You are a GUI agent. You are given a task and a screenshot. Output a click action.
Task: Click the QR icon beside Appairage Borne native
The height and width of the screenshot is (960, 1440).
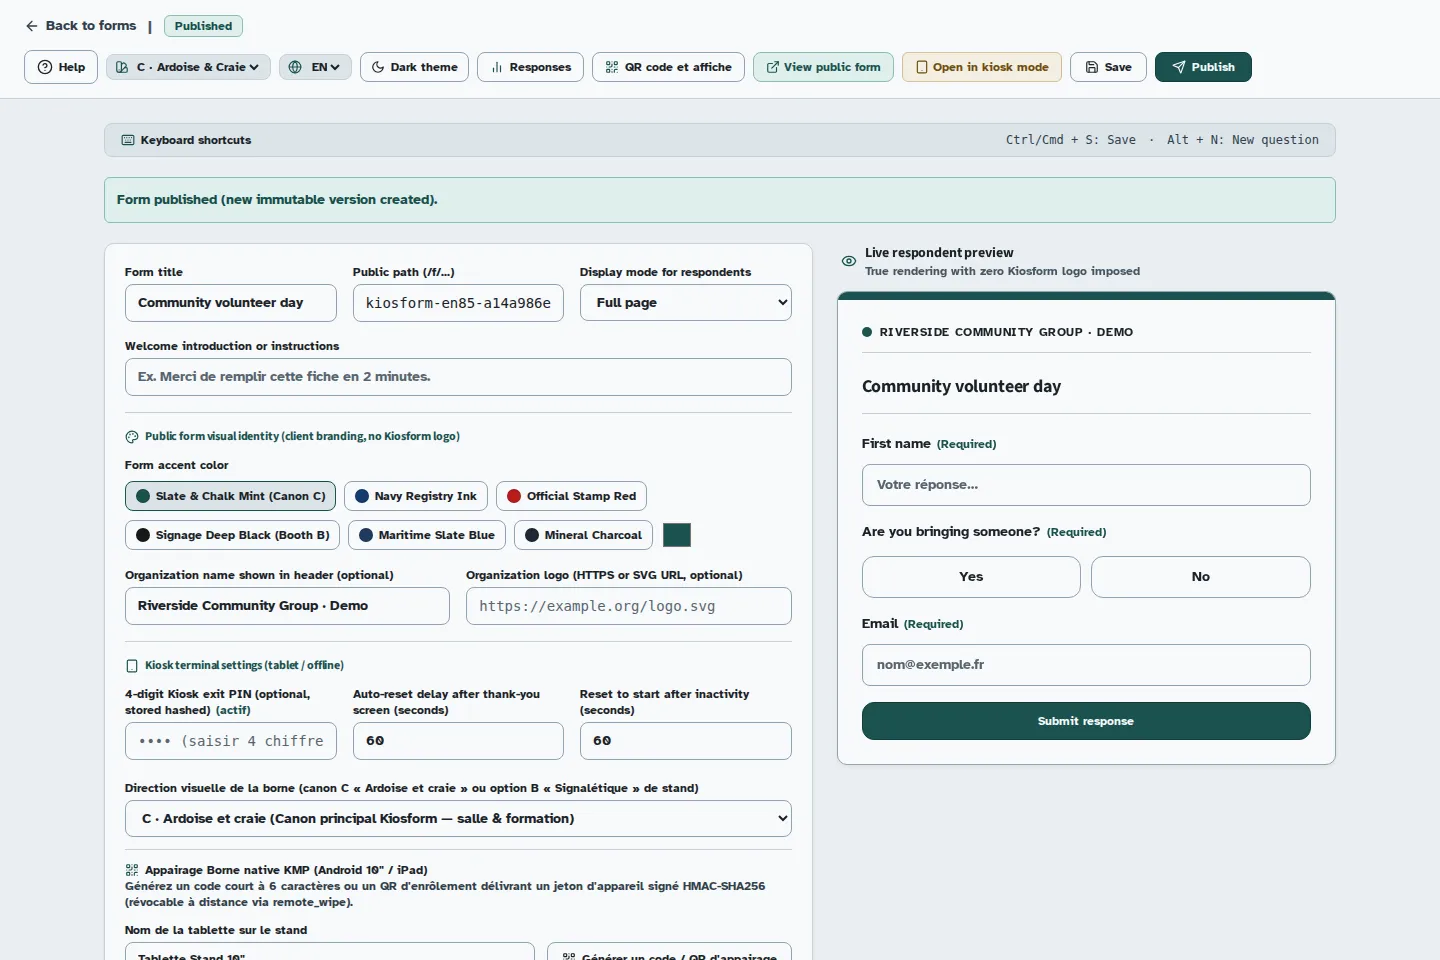132,870
